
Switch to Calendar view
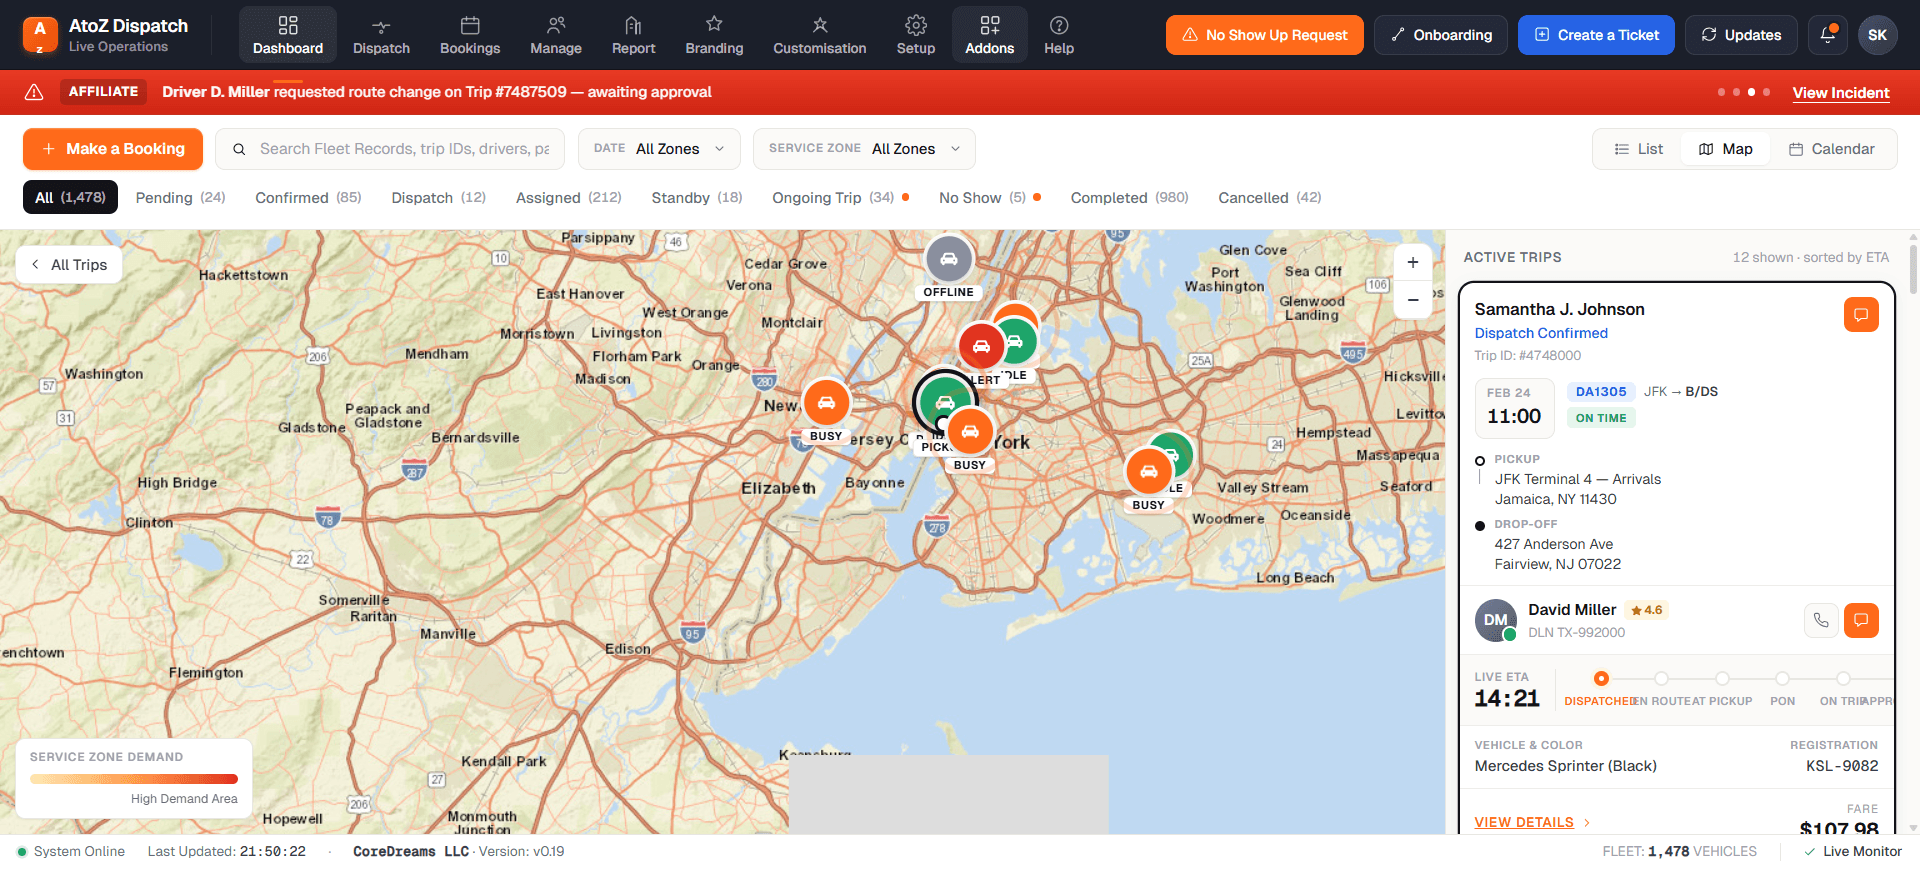[1832, 149]
